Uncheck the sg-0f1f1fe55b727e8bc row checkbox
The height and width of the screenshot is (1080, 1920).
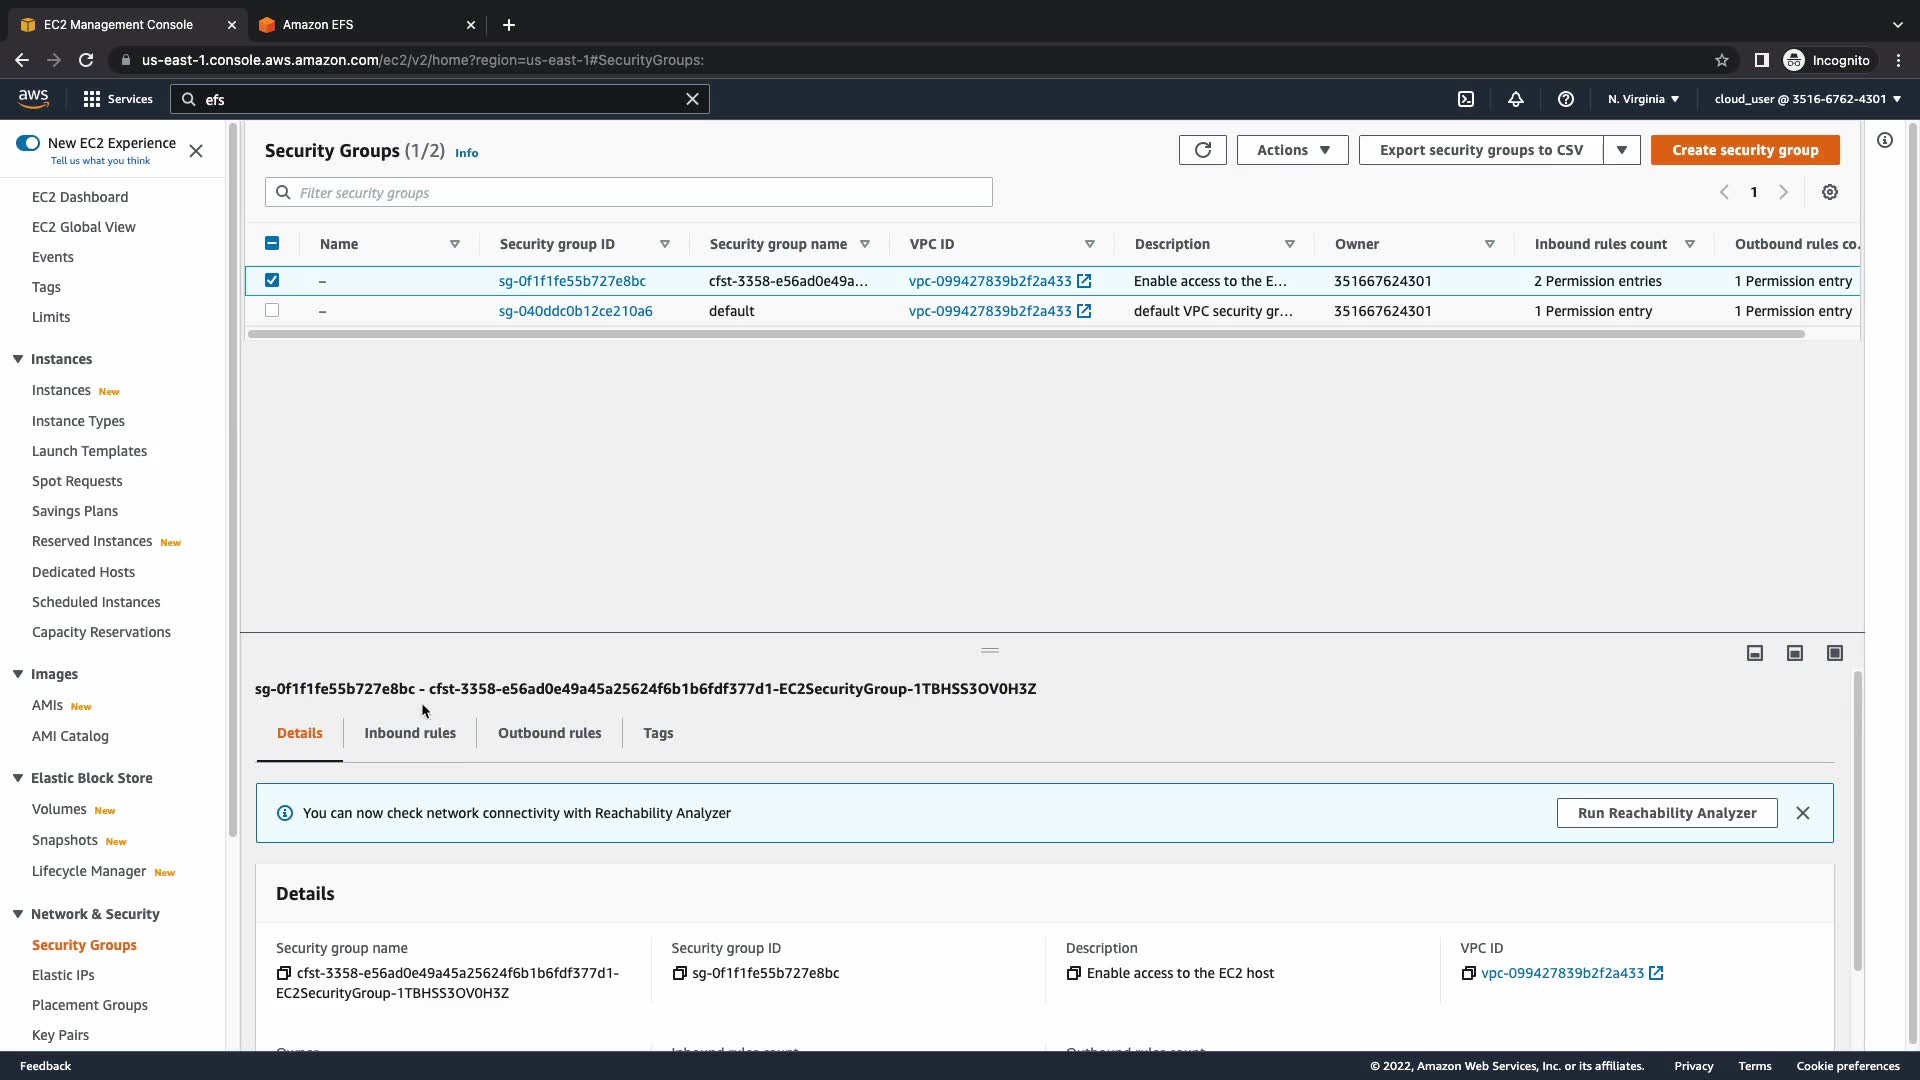272,280
